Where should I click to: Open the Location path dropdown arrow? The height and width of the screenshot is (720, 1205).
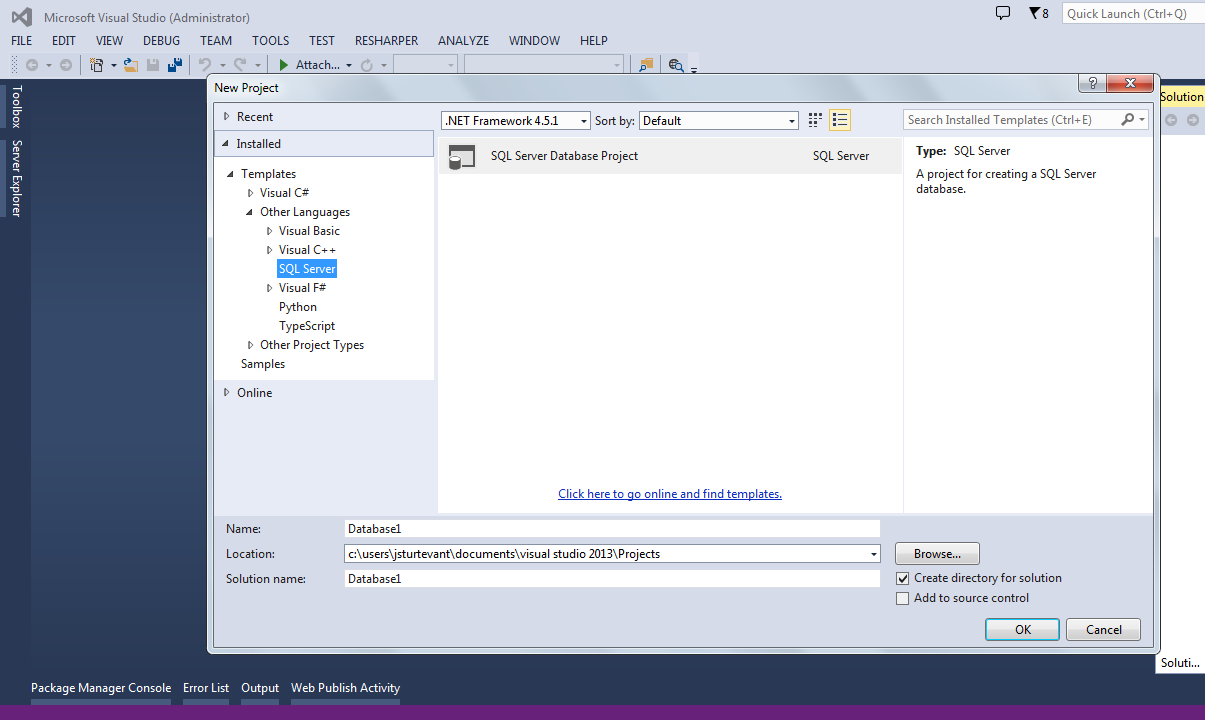click(873, 554)
